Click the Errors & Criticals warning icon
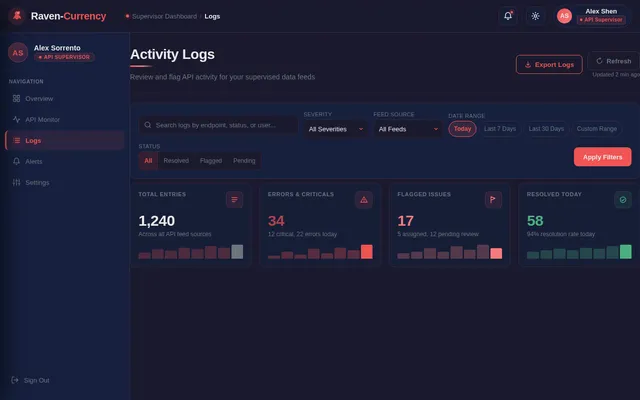640x400 pixels. coord(363,200)
